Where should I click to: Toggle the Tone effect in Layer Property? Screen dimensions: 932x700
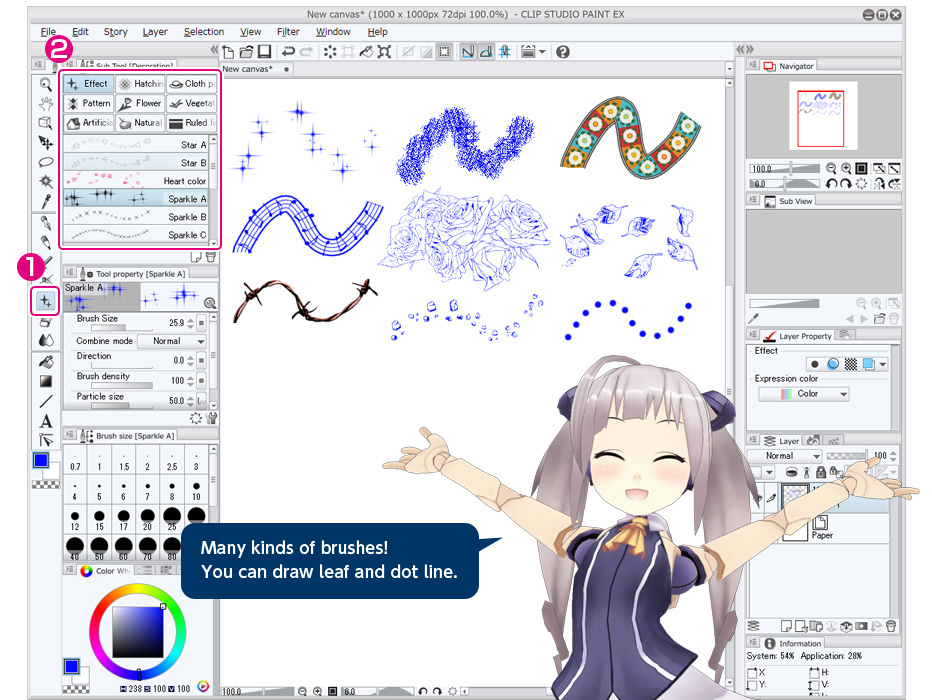tap(851, 364)
